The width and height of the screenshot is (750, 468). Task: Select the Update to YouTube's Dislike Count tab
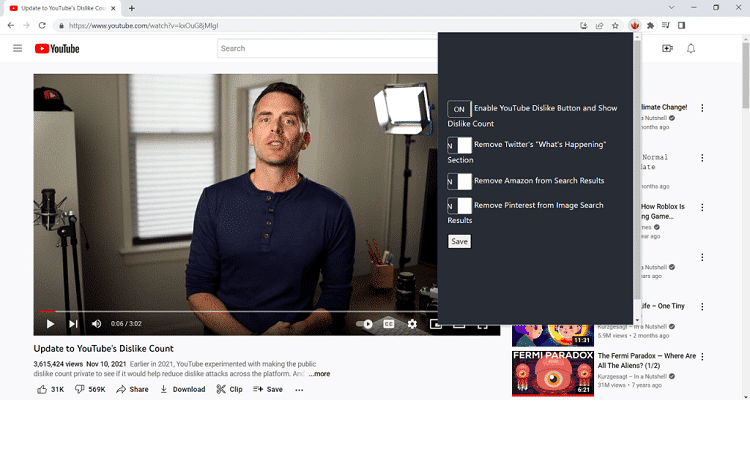(x=63, y=8)
